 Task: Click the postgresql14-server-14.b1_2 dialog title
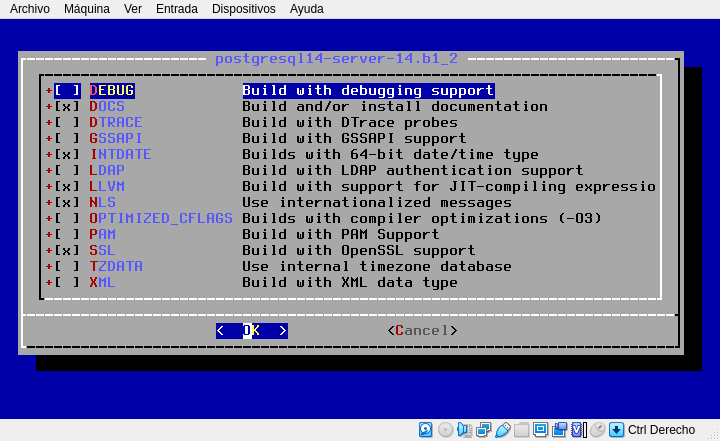[337, 59]
